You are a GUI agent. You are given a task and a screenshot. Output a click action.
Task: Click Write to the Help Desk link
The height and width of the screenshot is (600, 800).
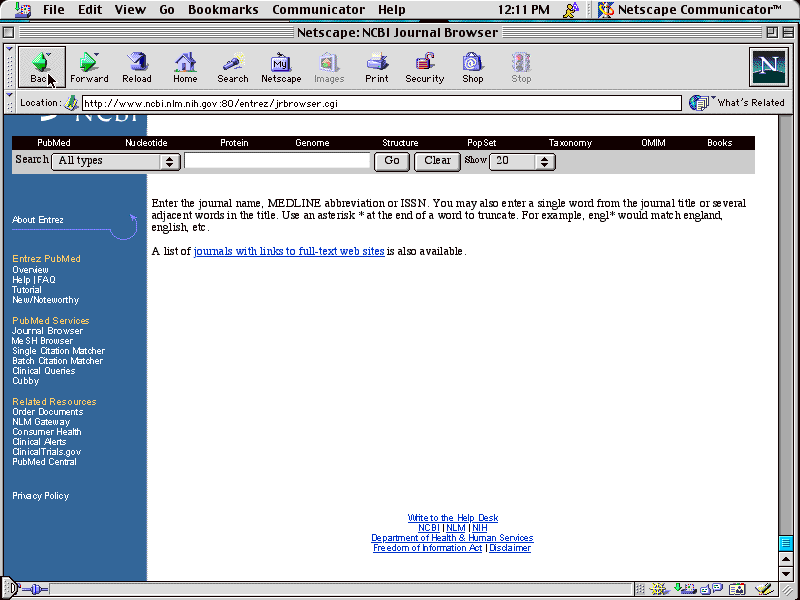453,518
